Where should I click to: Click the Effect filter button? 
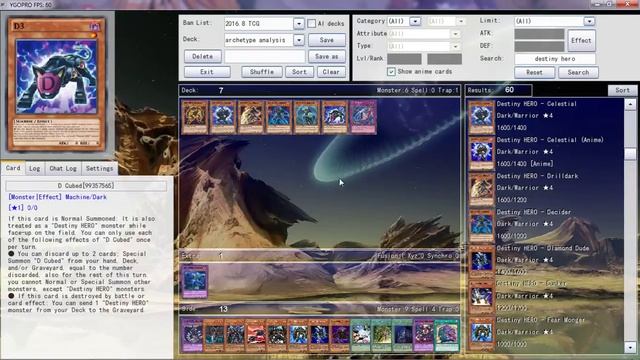(x=581, y=40)
